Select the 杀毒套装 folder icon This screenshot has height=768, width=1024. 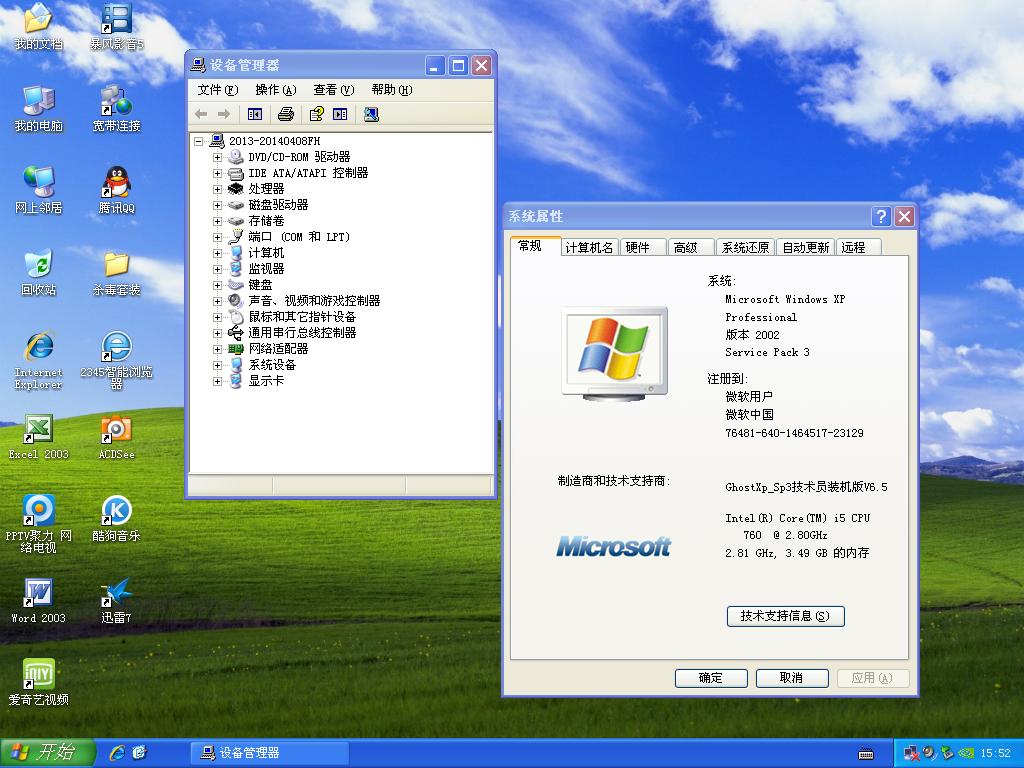click(x=116, y=272)
